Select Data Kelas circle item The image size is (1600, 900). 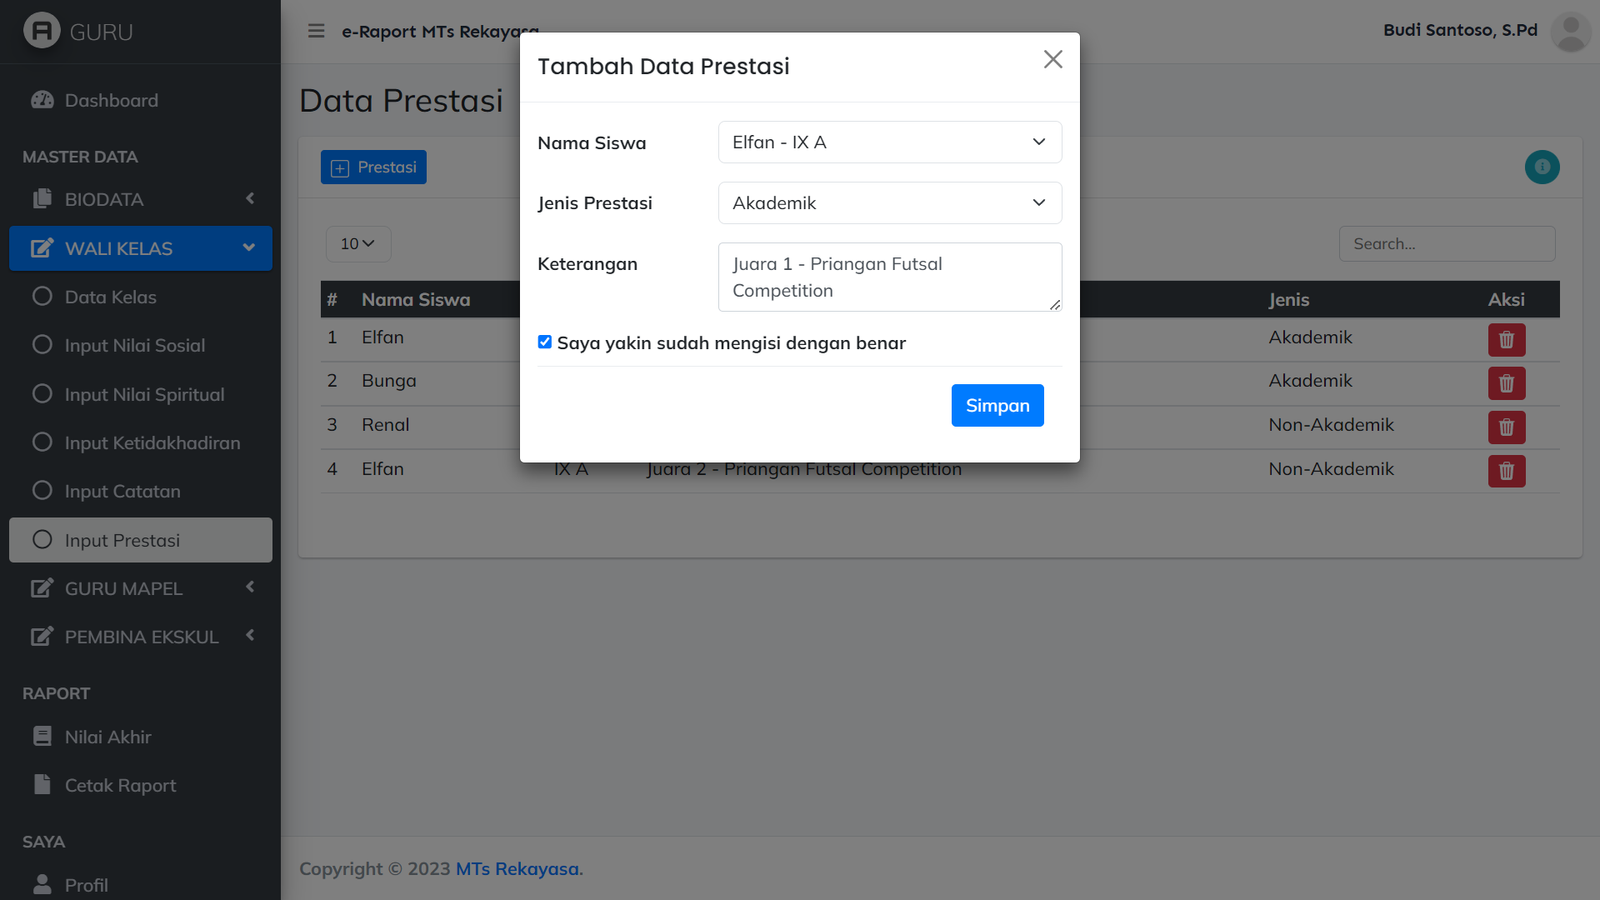click(x=42, y=296)
